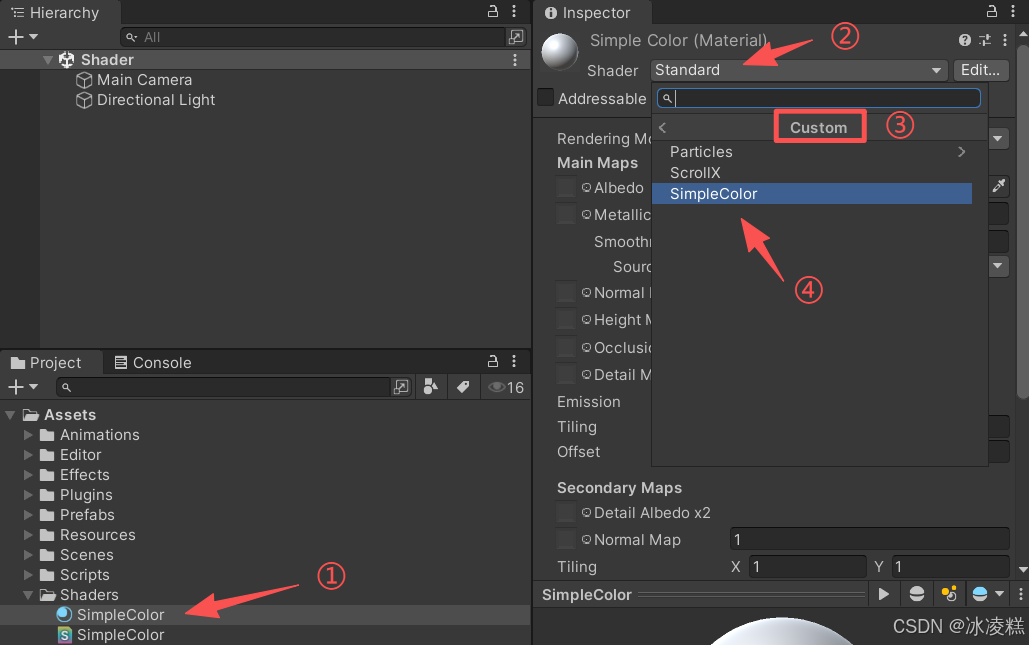Open the Standard shader dropdown

click(799, 70)
